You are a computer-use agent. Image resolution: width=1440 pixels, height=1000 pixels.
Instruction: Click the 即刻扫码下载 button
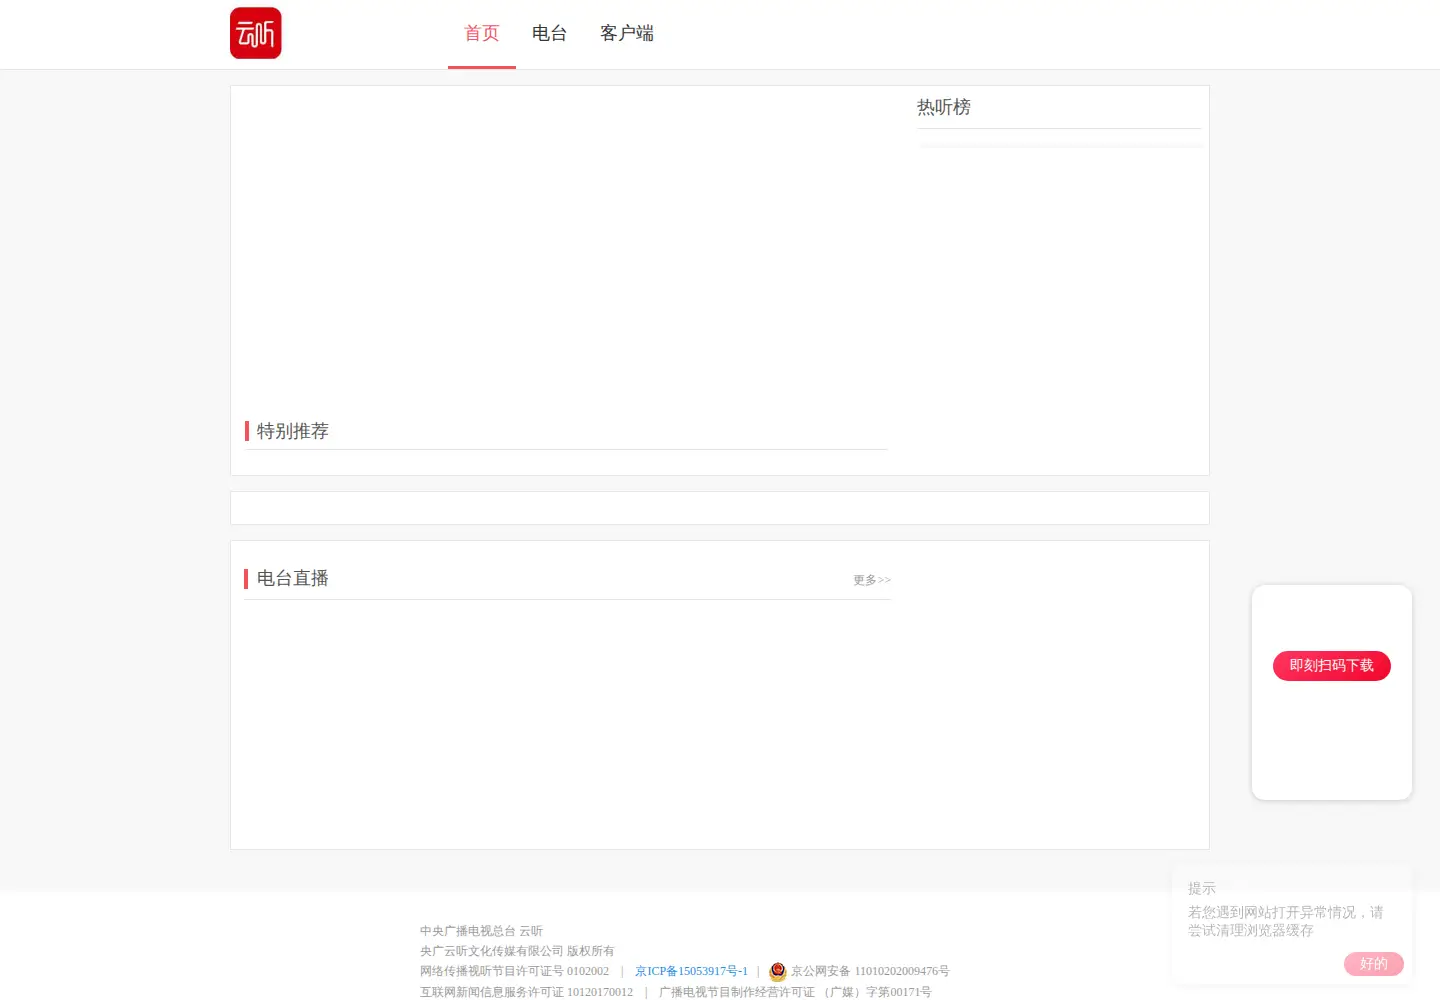tap(1332, 666)
